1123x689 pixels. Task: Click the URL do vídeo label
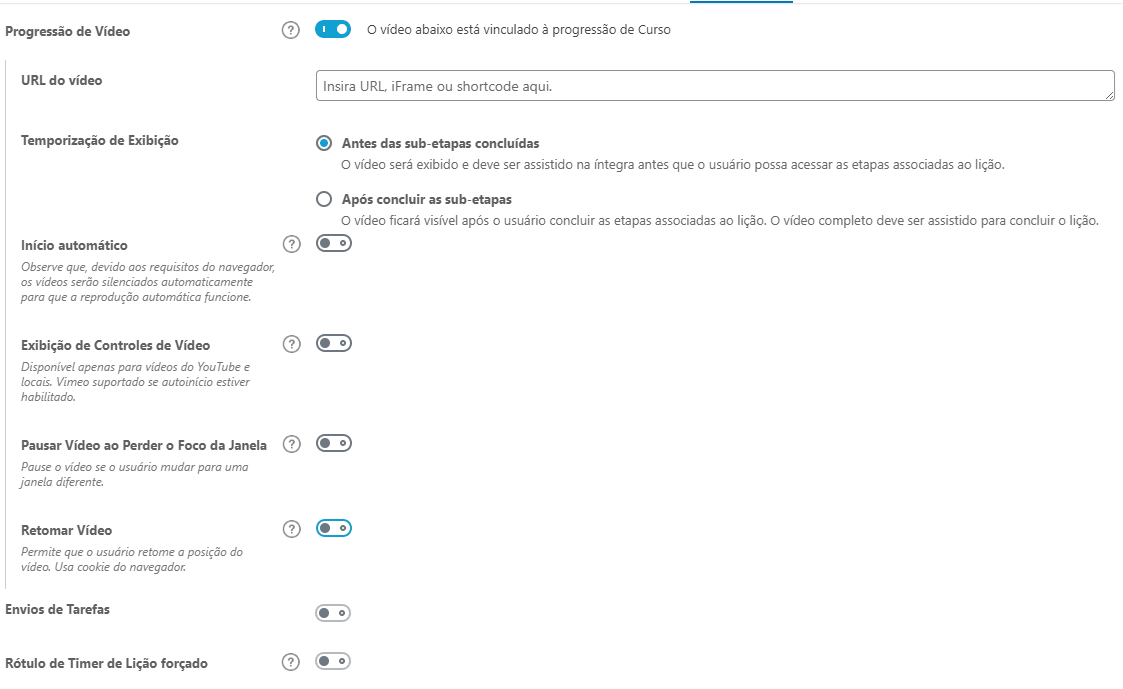tap(62, 80)
